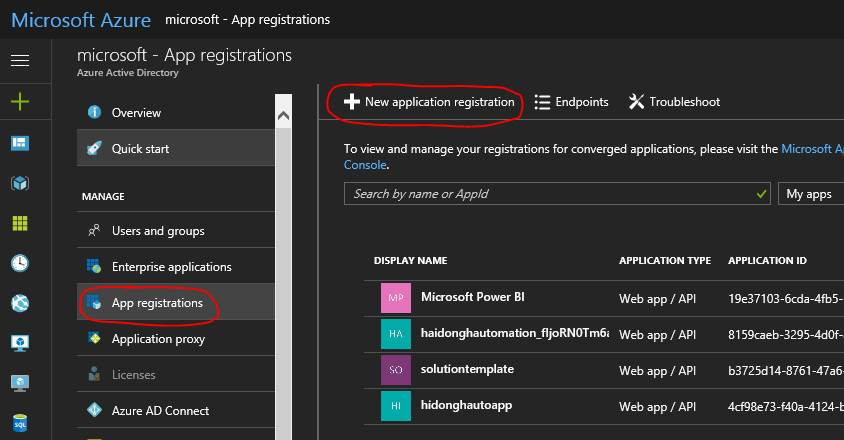Open Application proxy menu item
The width and height of the screenshot is (844, 440).
click(x=176, y=338)
